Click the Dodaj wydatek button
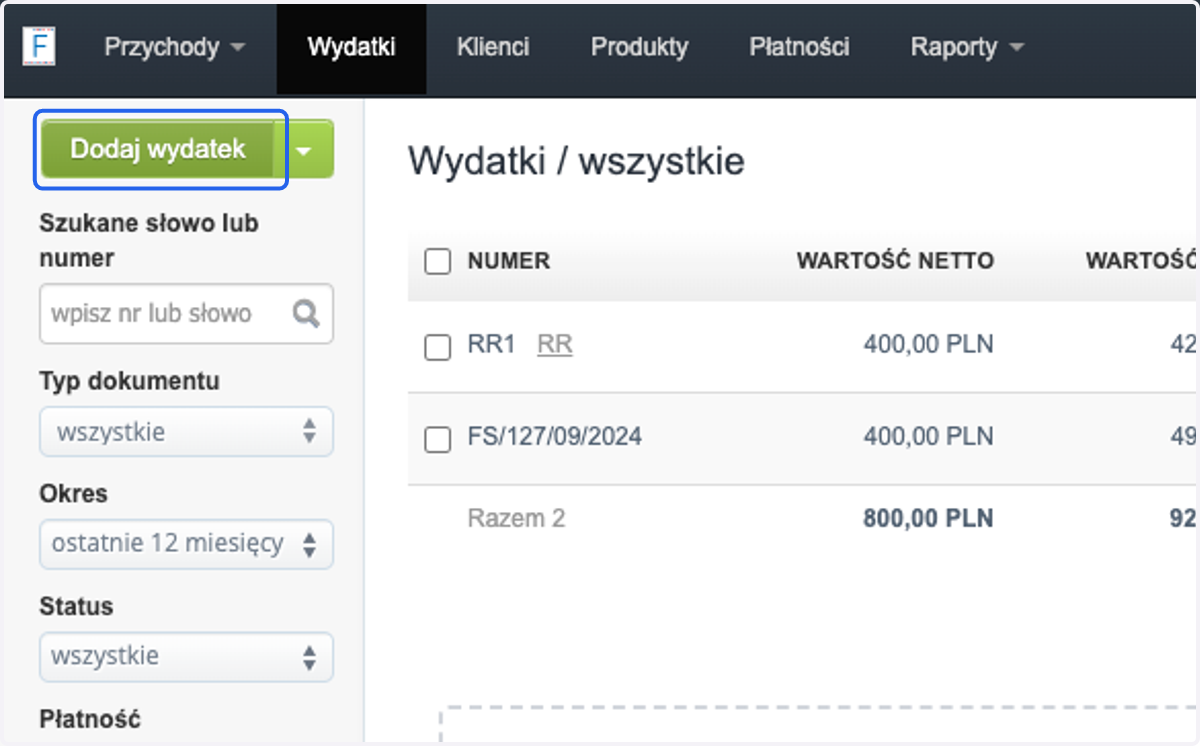The width and height of the screenshot is (1200, 746). [158, 149]
